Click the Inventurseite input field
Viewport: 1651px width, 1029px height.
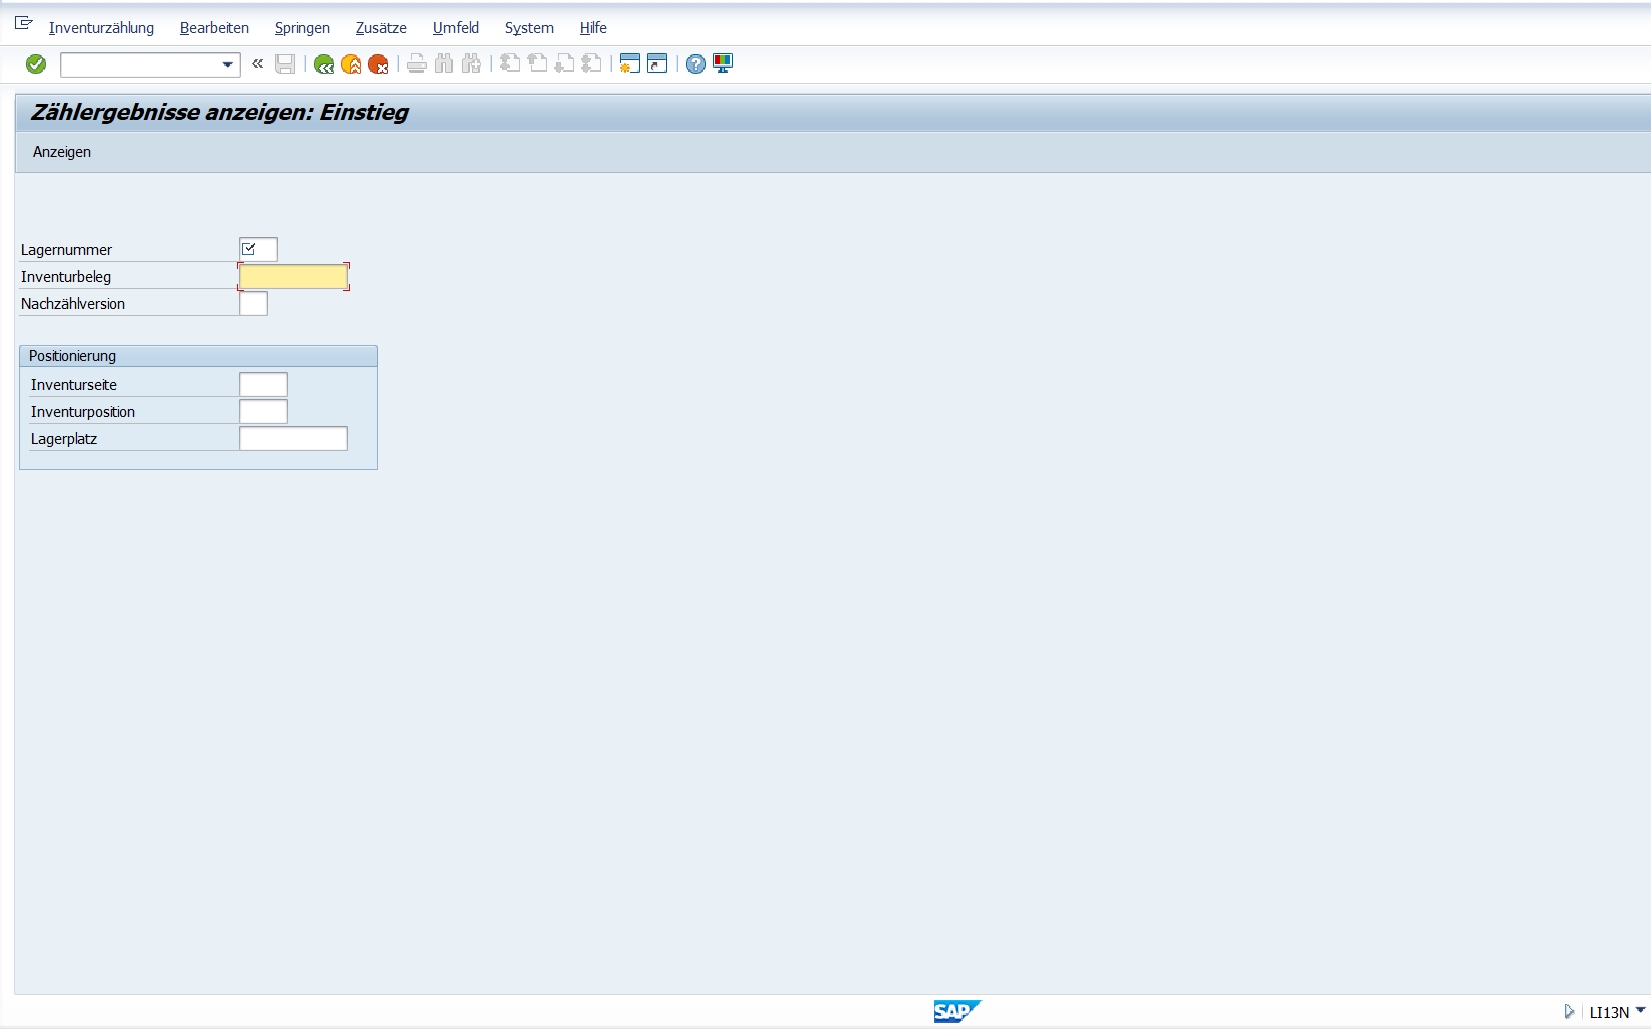(x=263, y=384)
